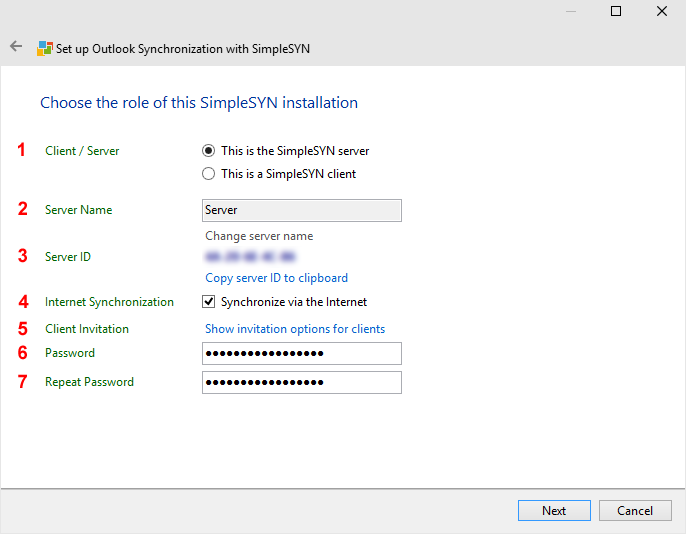Viewport: 686px width, 534px height.
Task: Choose 'This is a SimpleSYN client' option
Action: click(209, 174)
